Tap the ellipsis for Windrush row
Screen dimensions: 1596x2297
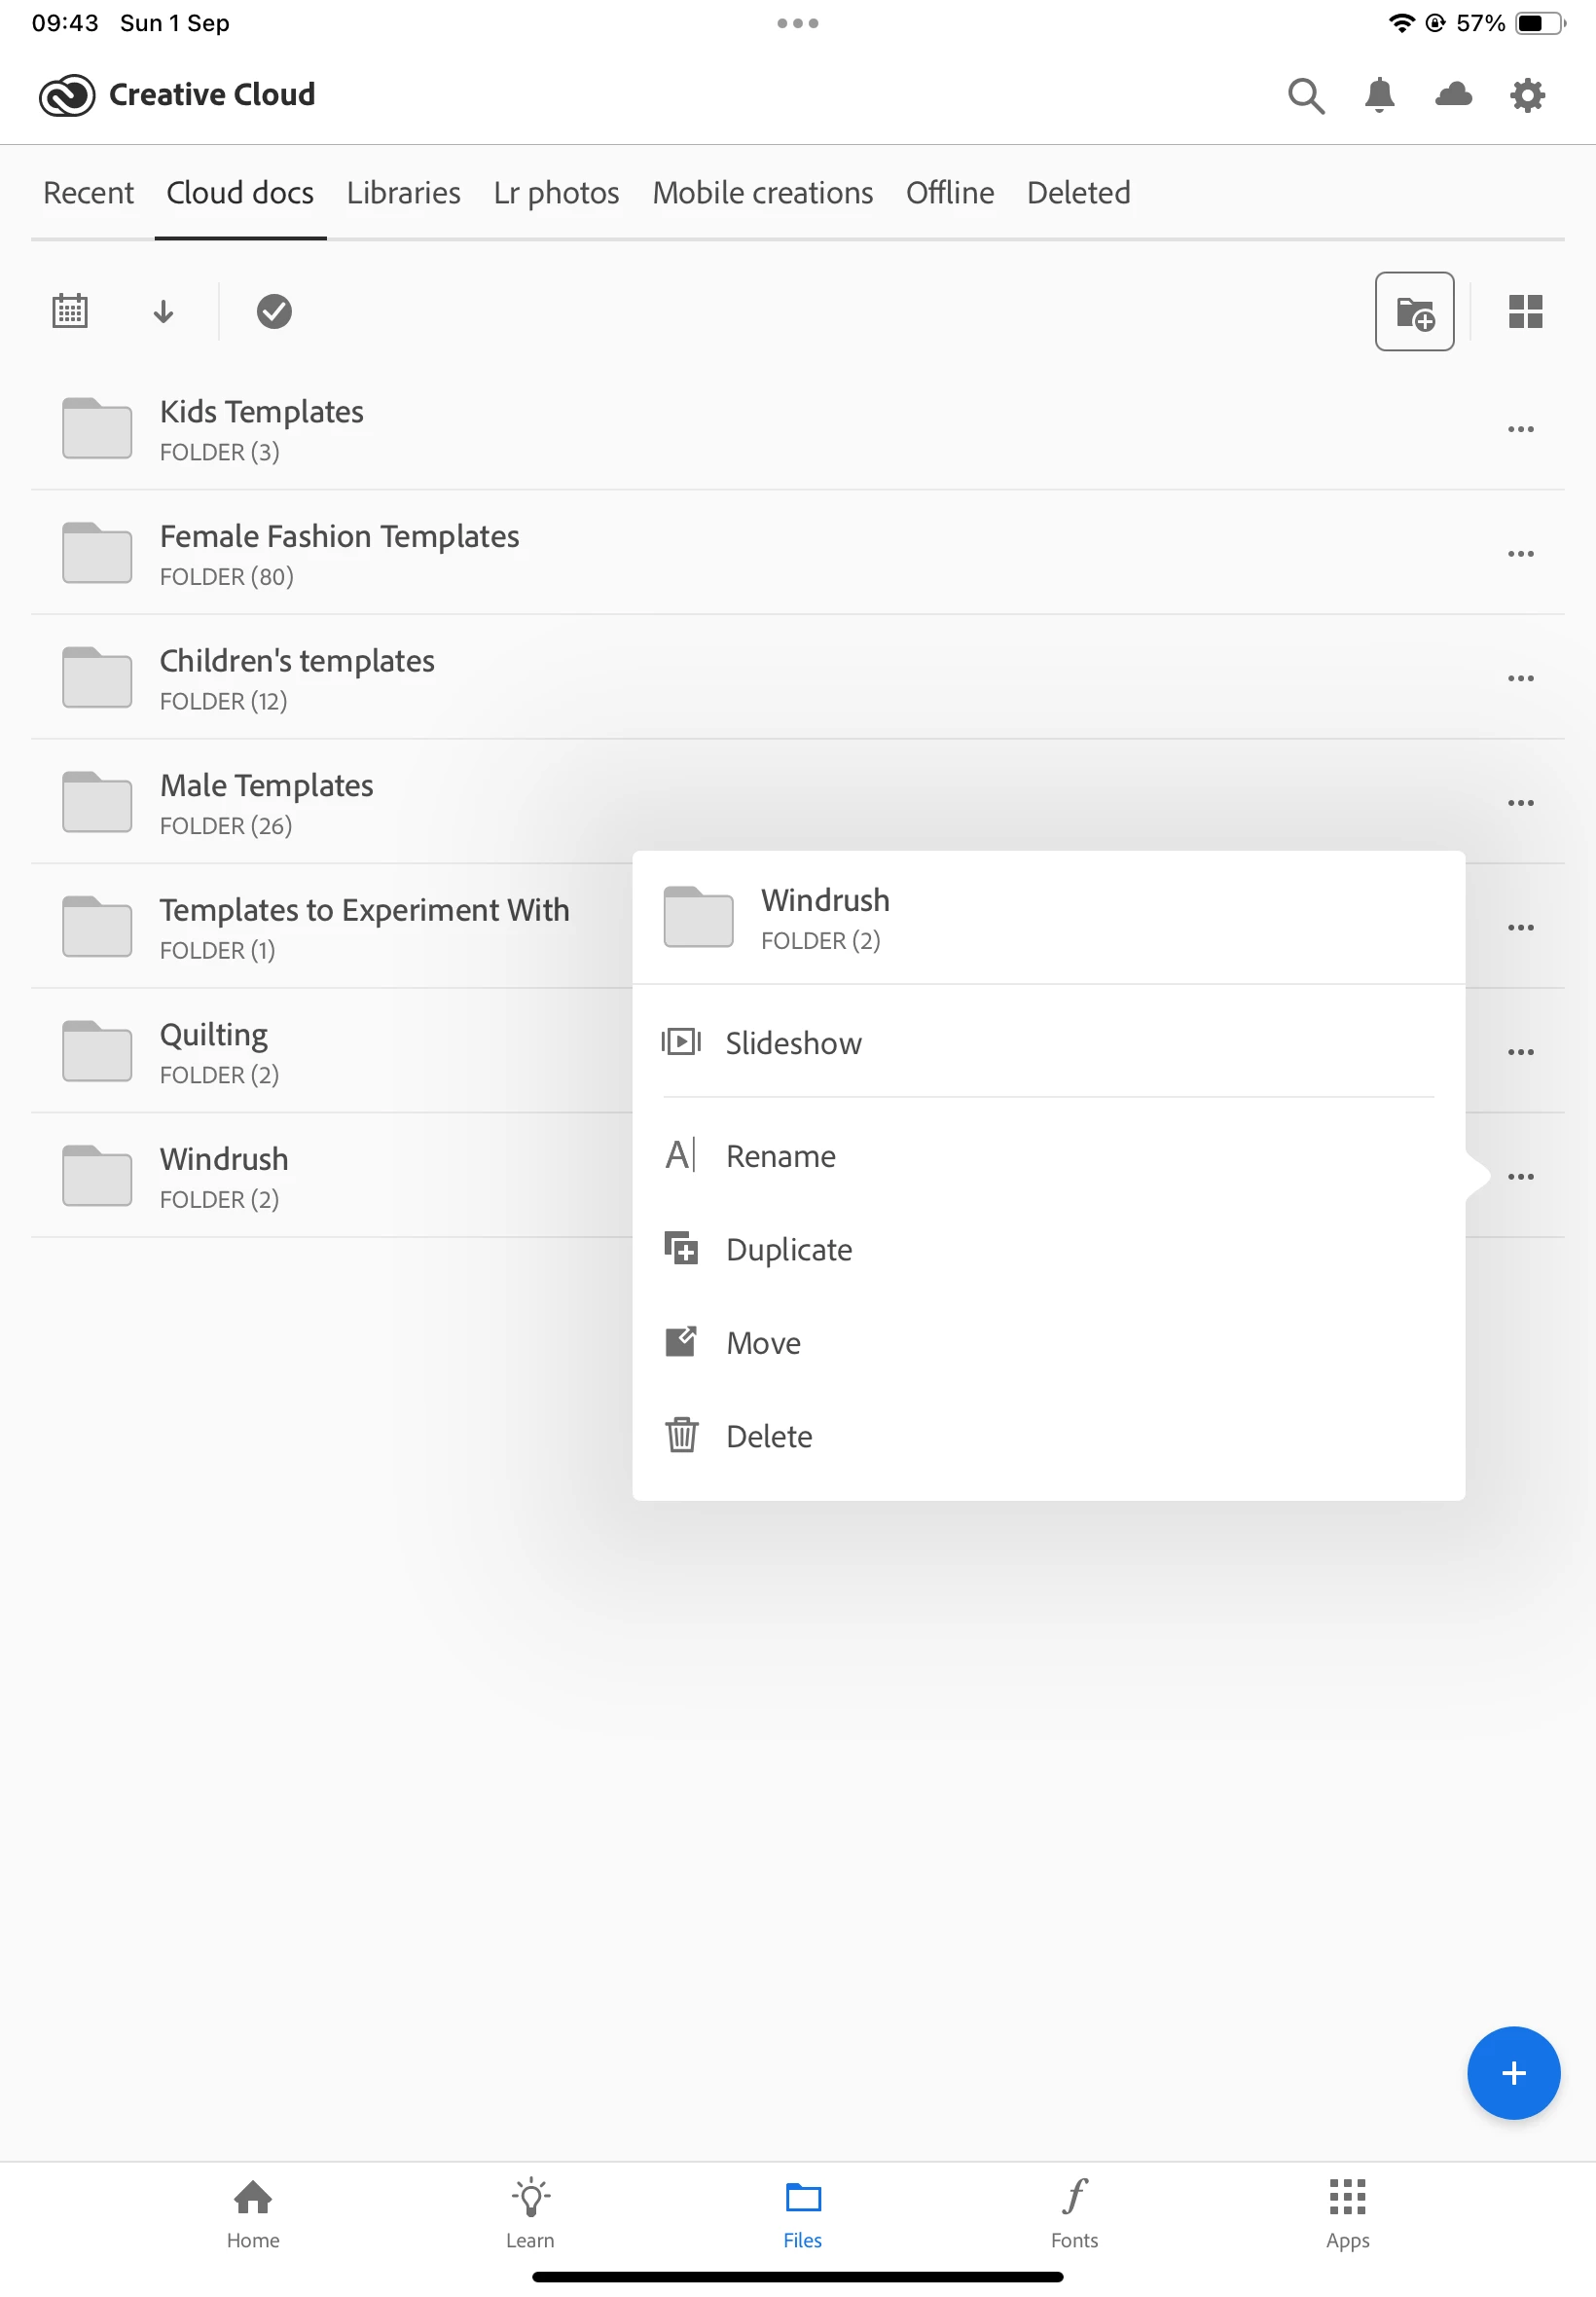coord(1520,1176)
